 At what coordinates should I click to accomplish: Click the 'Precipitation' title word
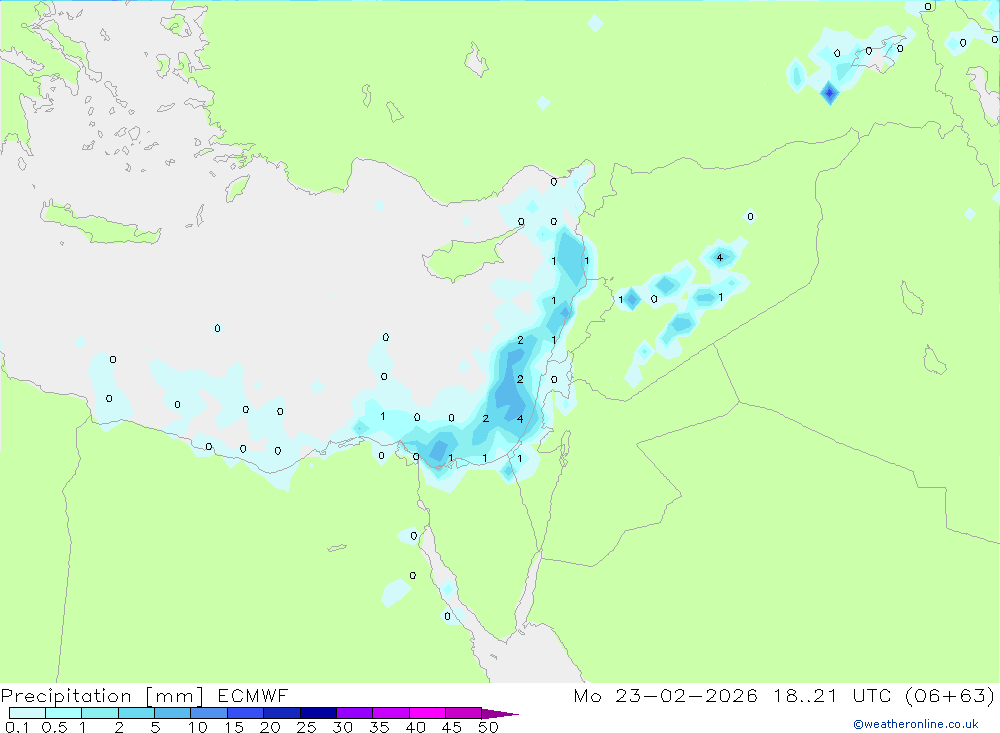pyautogui.click(x=66, y=695)
